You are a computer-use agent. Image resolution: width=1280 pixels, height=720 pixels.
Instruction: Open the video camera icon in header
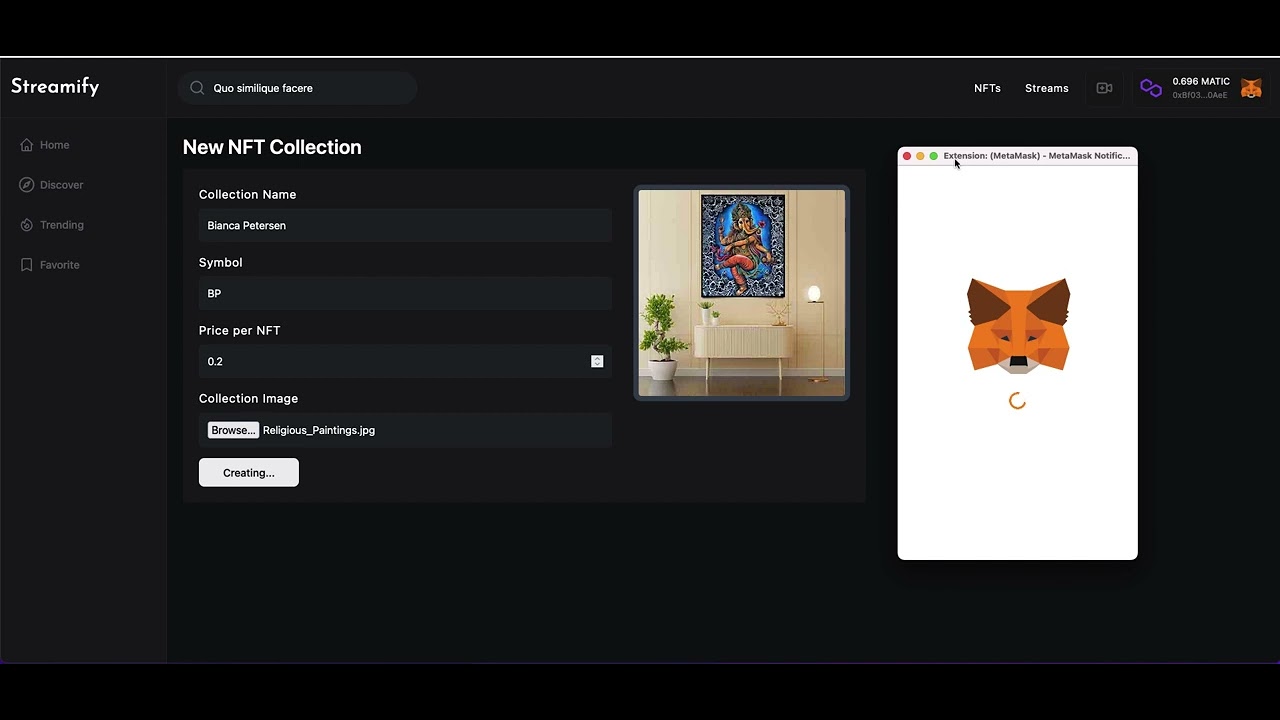point(1104,88)
